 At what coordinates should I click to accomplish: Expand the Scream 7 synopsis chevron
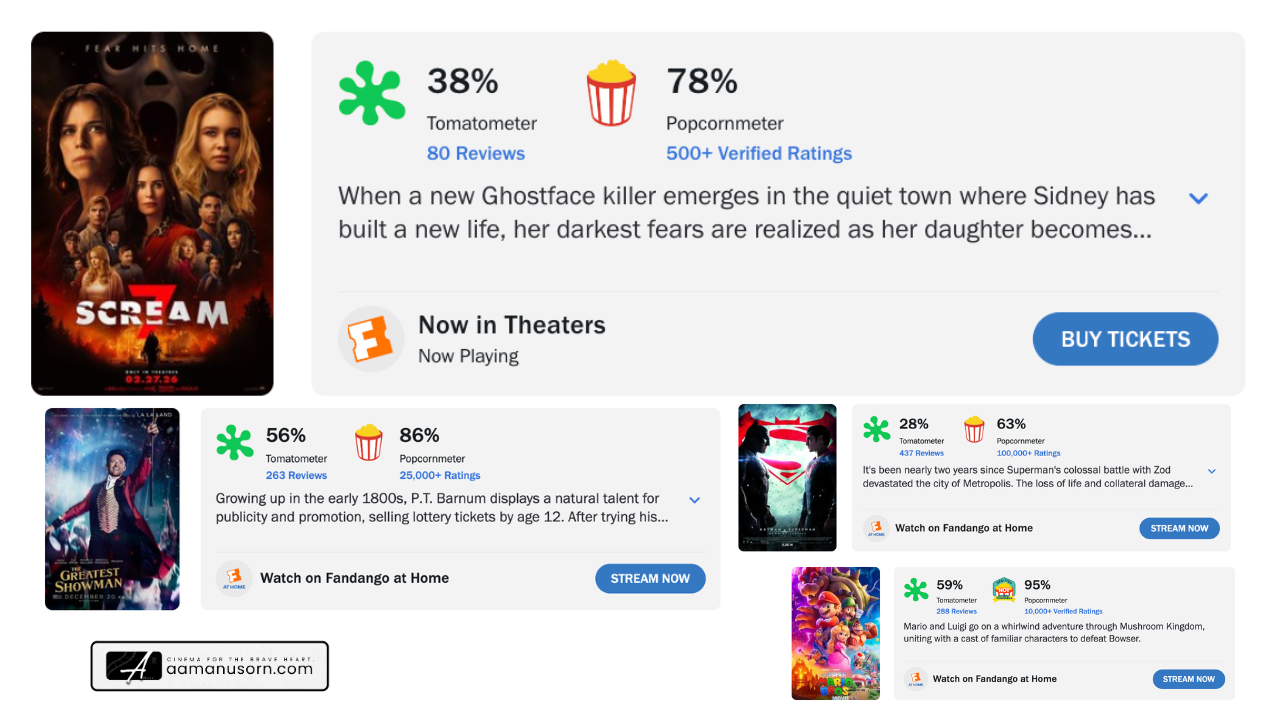pos(1198,198)
